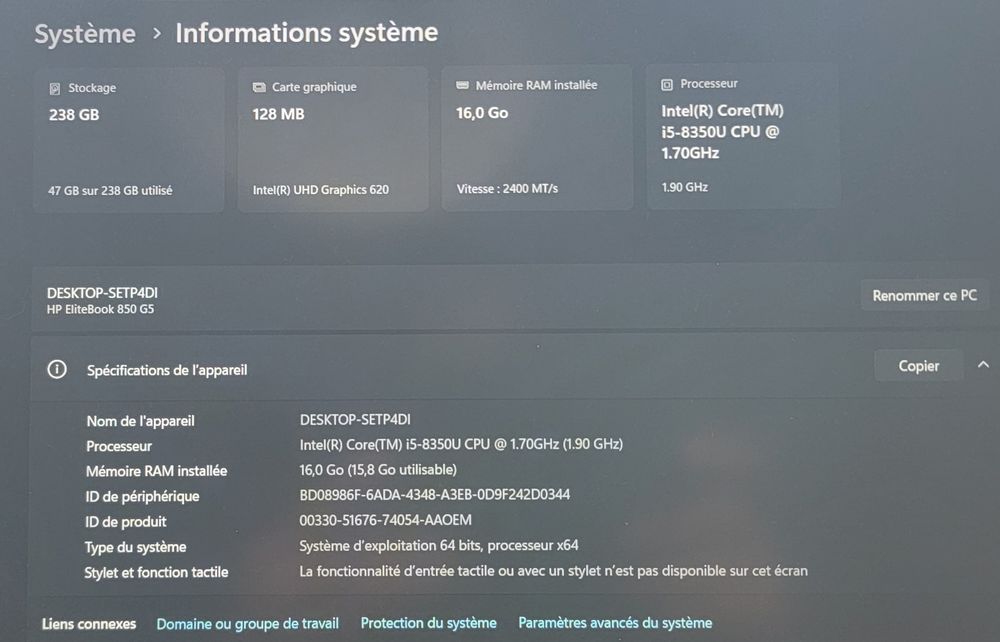Click the Liens connexes label

pyautogui.click(x=89, y=624)
